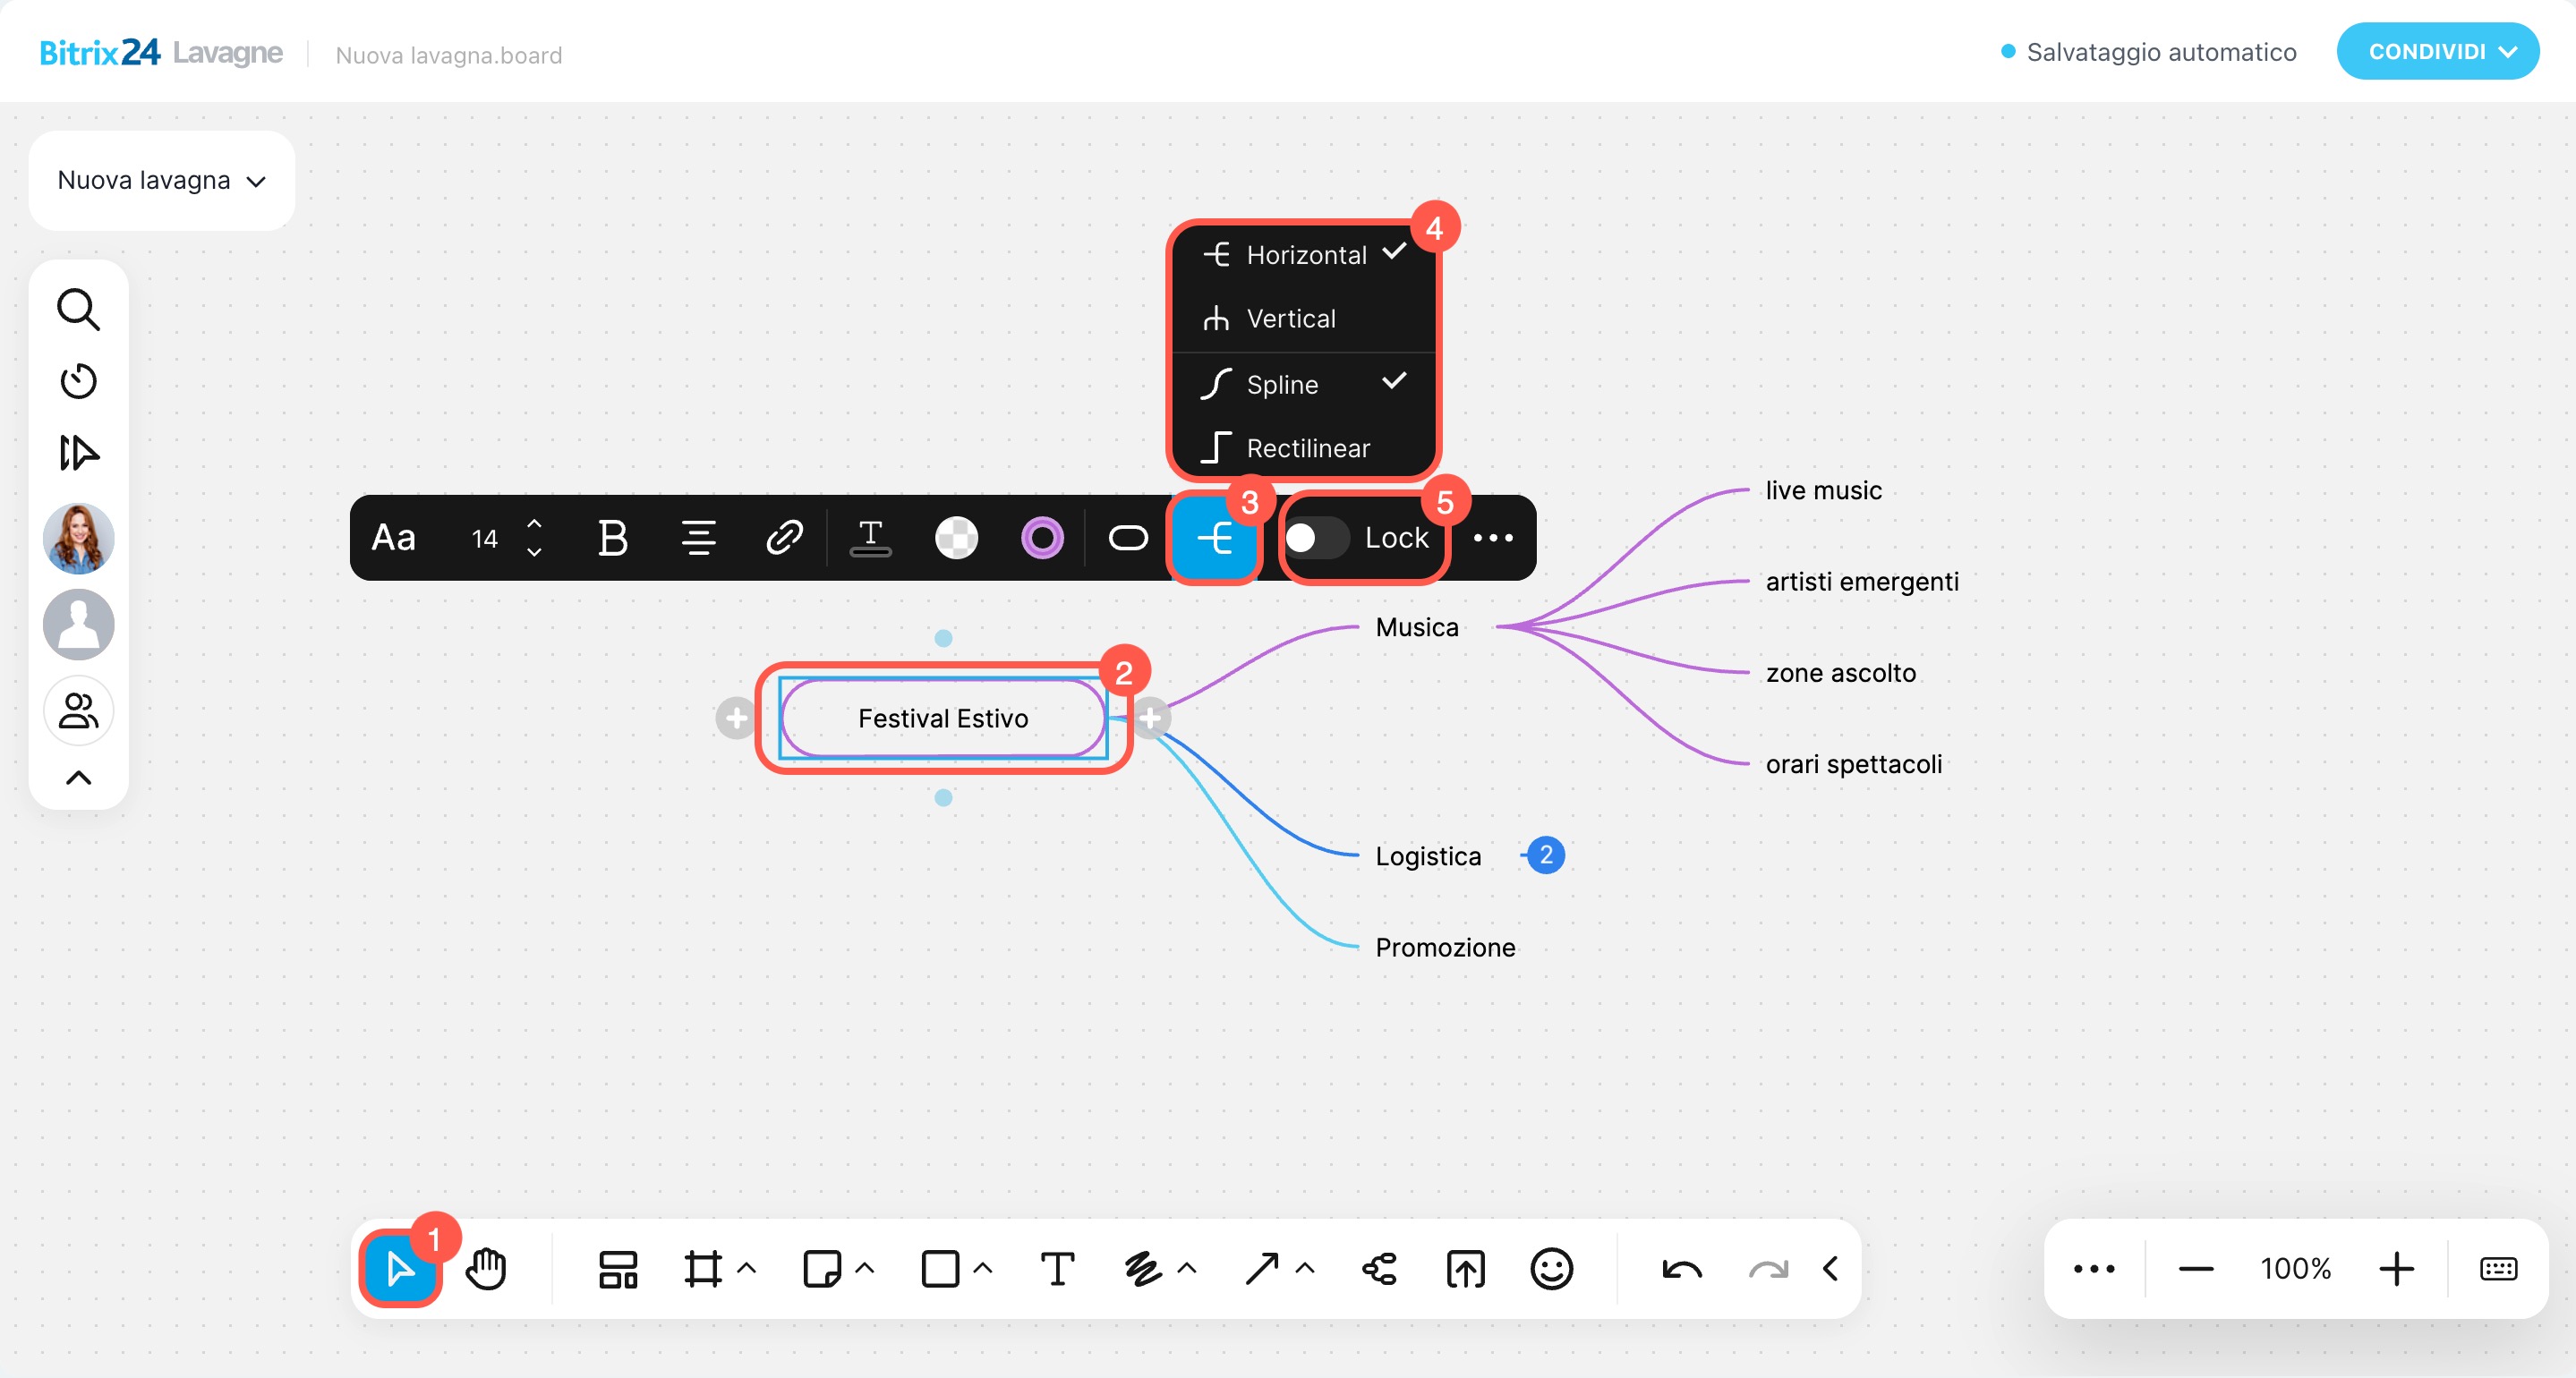Select the hand pan tool

[486, 1269]
